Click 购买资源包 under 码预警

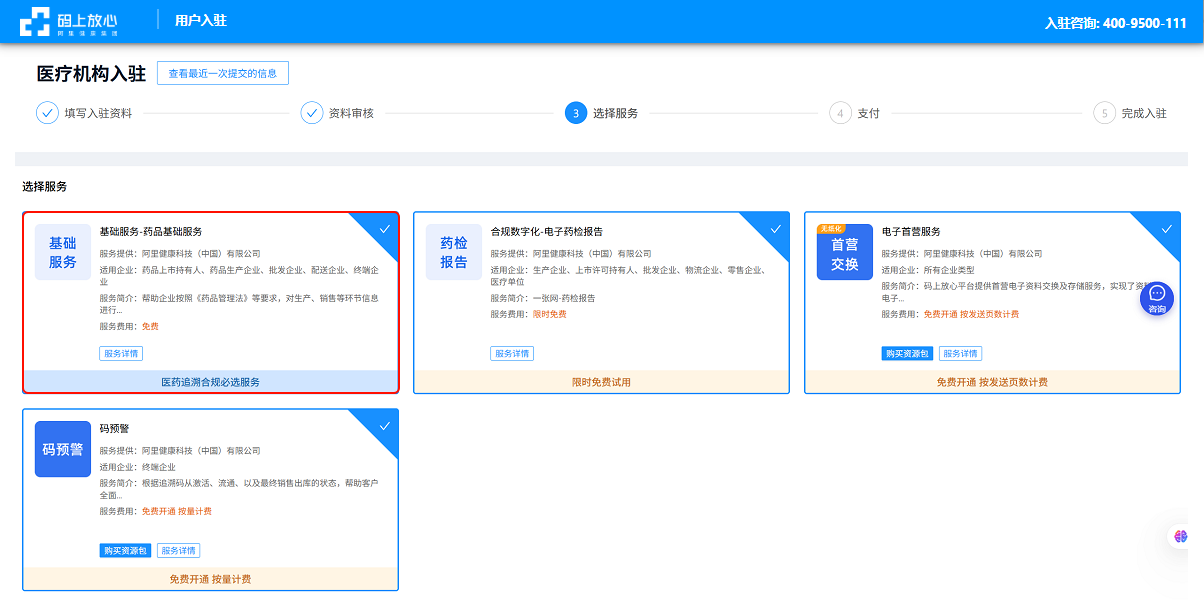pos(125,551)
